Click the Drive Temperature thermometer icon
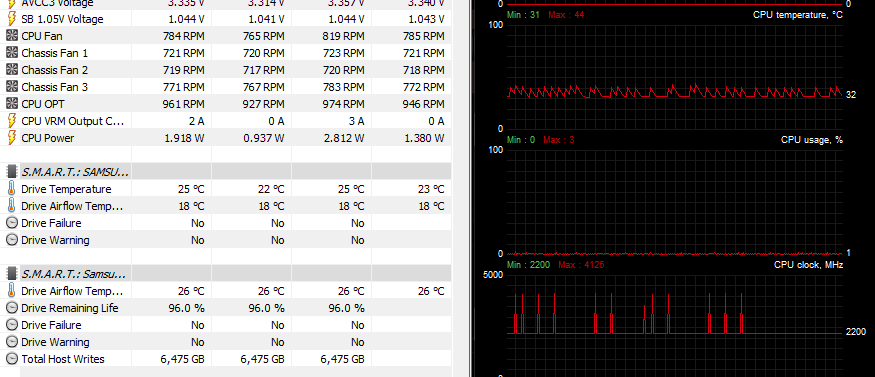 (x=11, y=188)
